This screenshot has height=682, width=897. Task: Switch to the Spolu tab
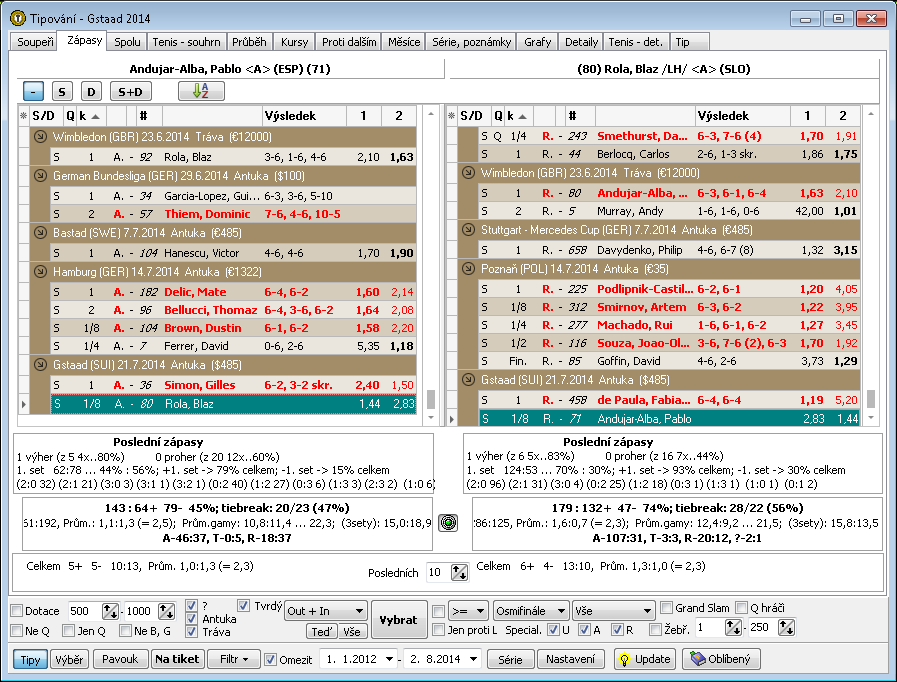127,42
